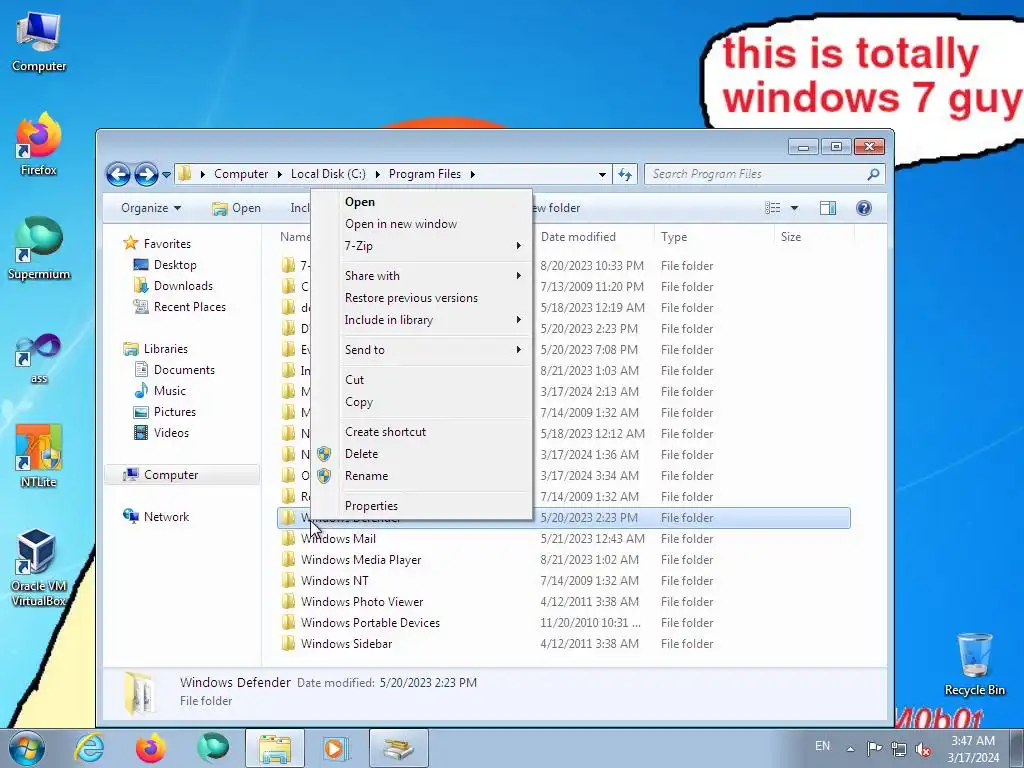Select the Oracle VM VirtualBox shortcut
The width and height of the screenshot is (1024, 768).
pos(39,567)
